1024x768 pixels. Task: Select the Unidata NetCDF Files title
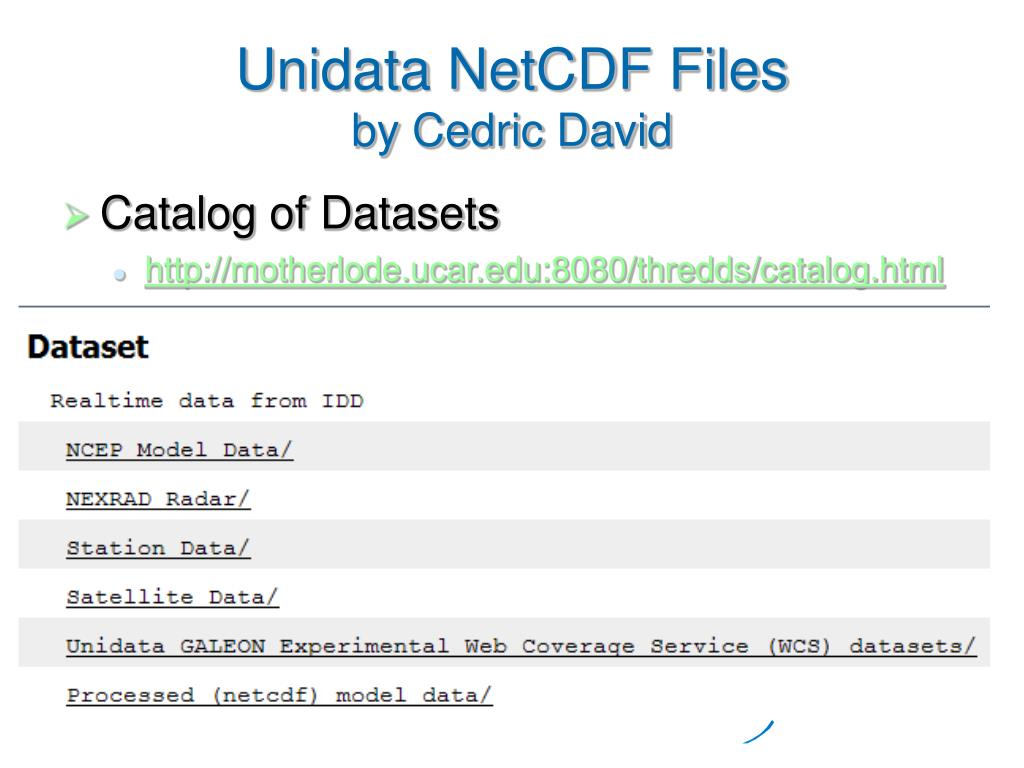(513, 69)
